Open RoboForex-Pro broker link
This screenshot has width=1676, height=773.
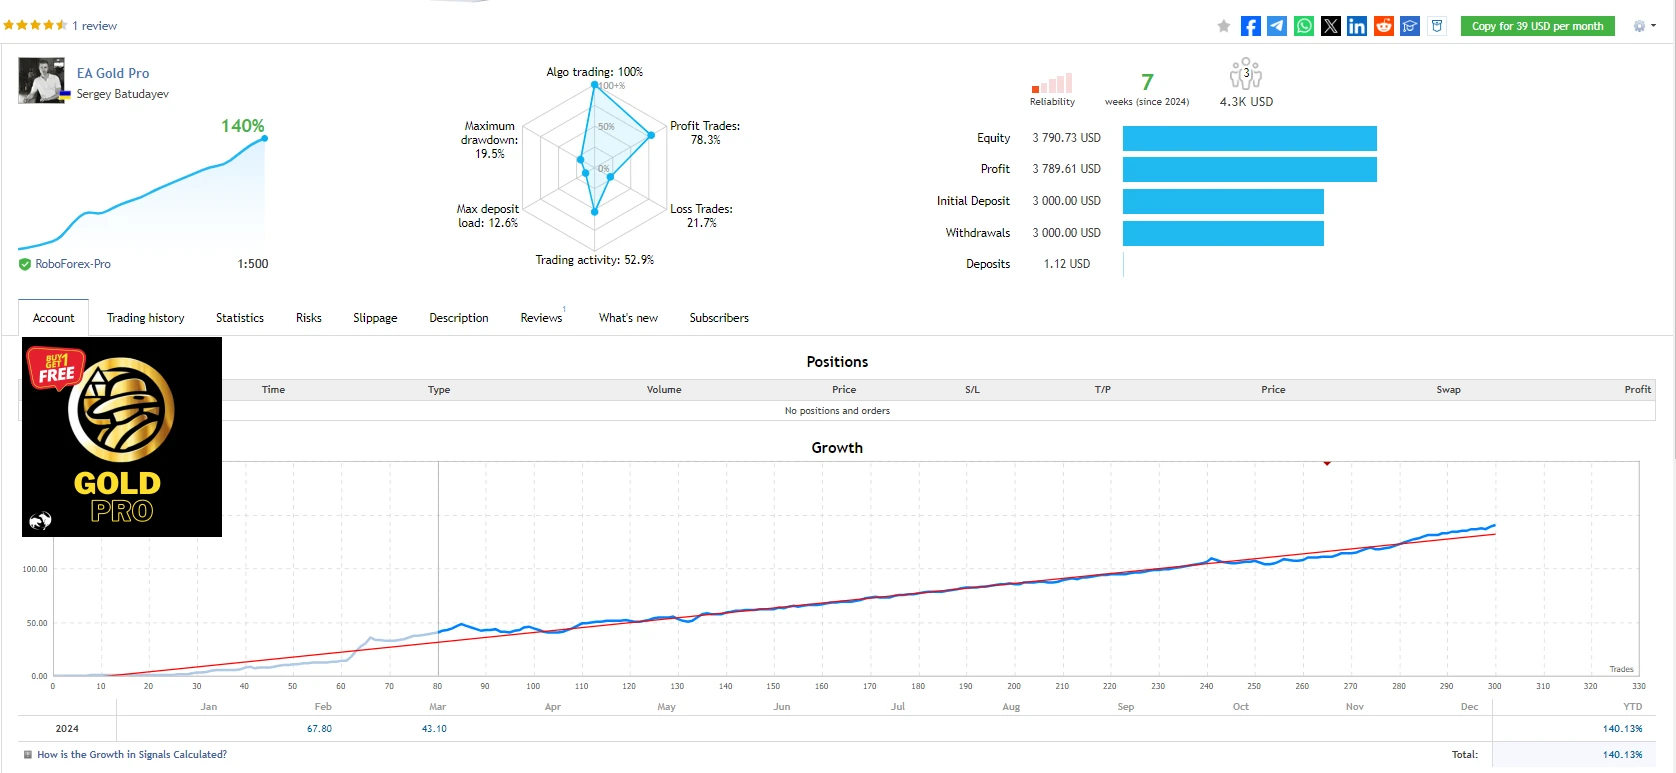(x=73, y=264)
